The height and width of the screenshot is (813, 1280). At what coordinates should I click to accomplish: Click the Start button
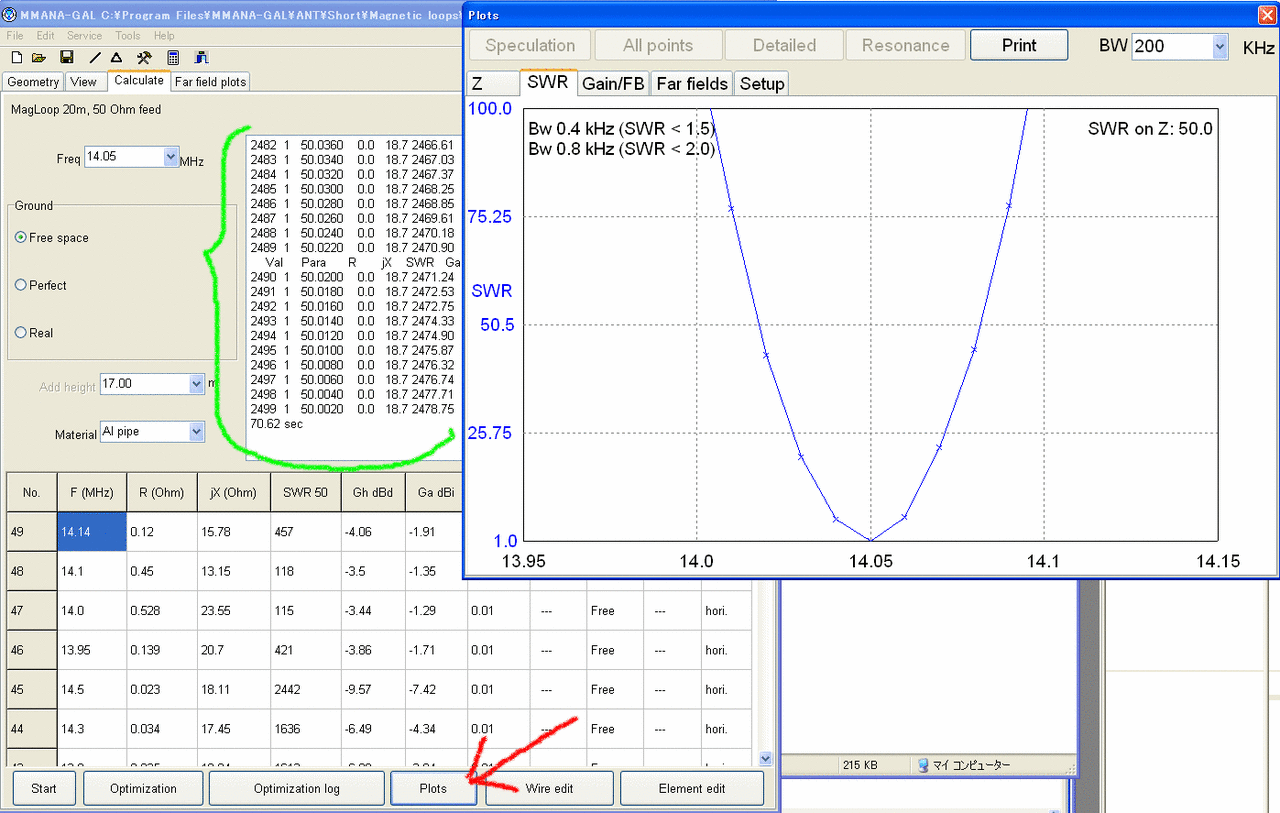44,789
